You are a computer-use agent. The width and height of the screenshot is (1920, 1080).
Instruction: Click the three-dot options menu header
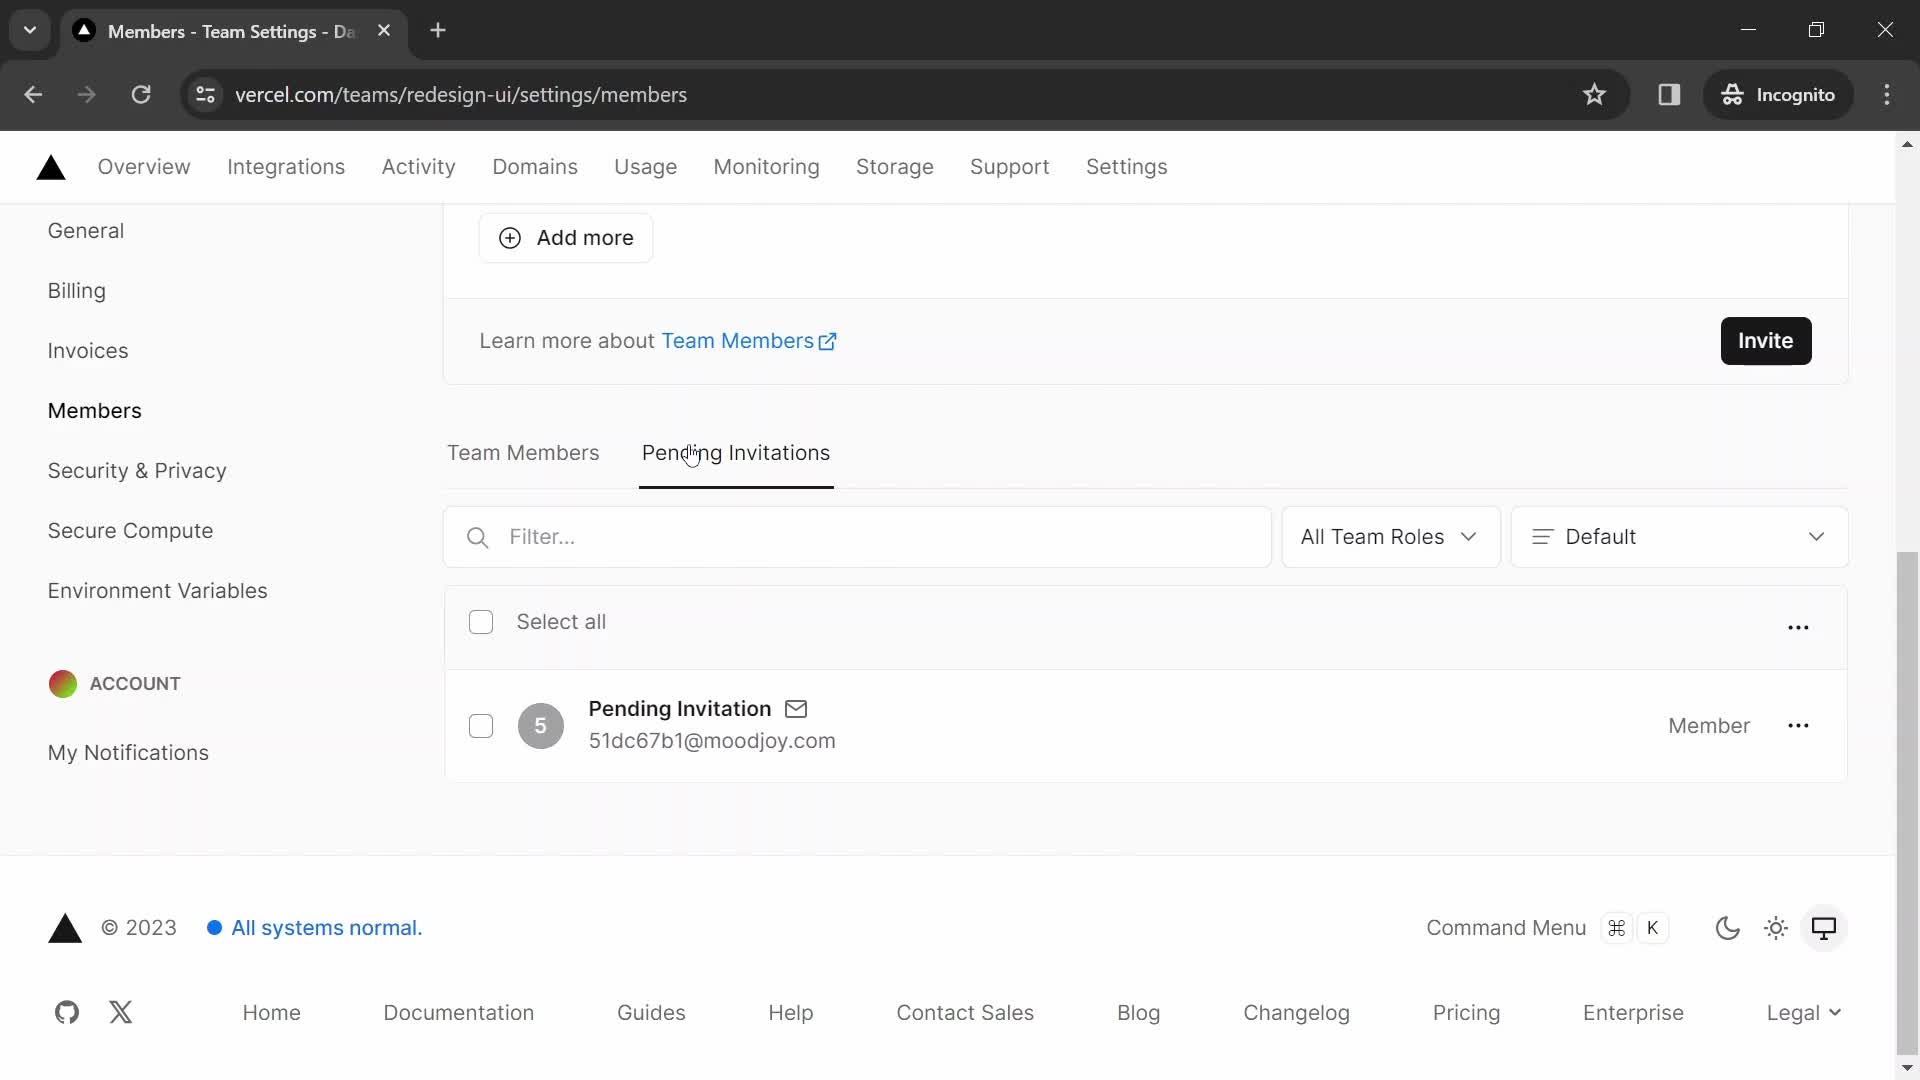(1797, 625)
